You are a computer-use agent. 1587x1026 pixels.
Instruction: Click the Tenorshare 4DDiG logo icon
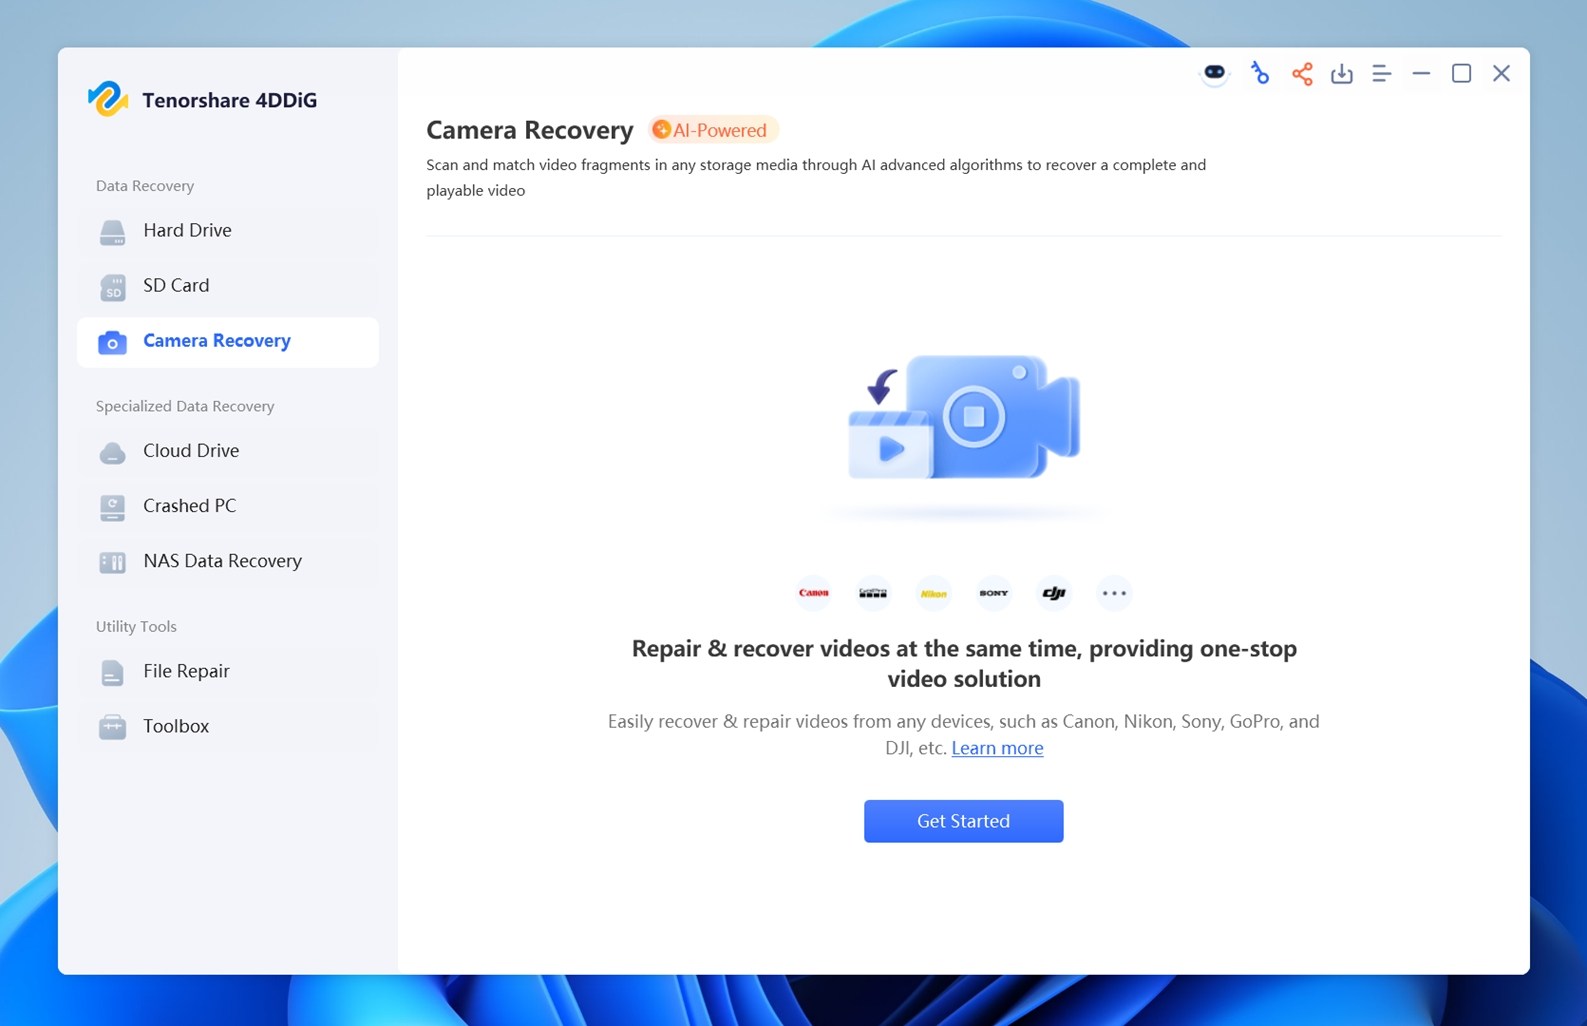(107, 99)
